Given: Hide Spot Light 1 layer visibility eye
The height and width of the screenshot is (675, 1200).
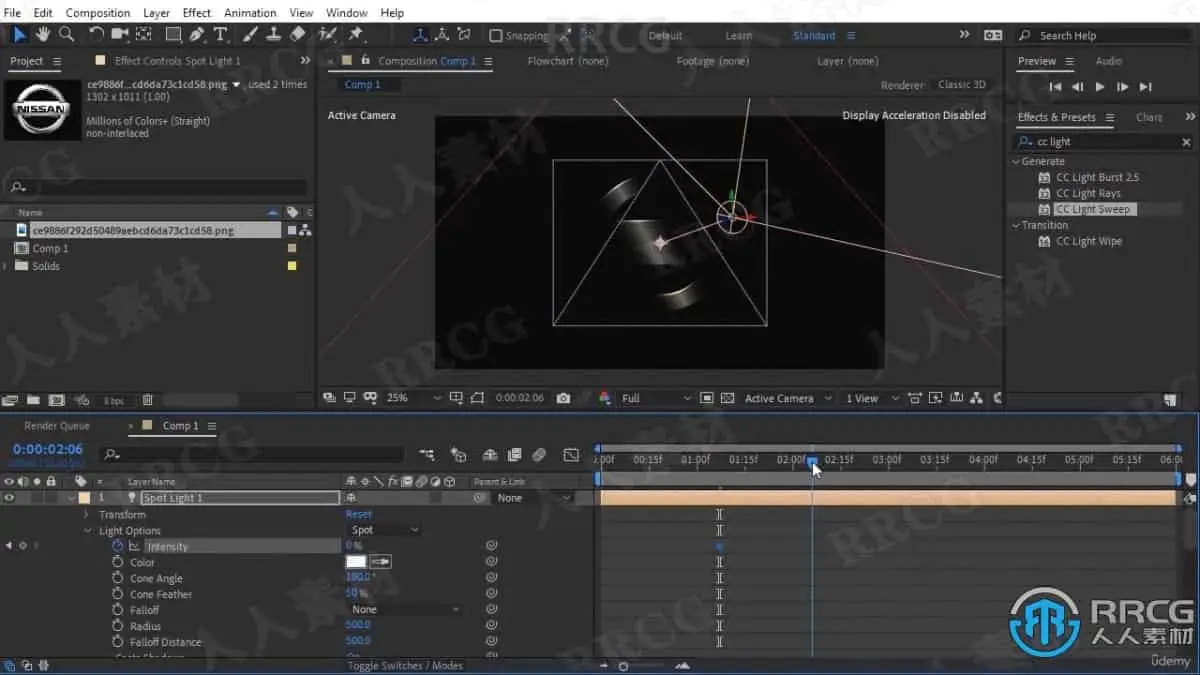Looking at the screenshot, I should [x=10, y=497].
